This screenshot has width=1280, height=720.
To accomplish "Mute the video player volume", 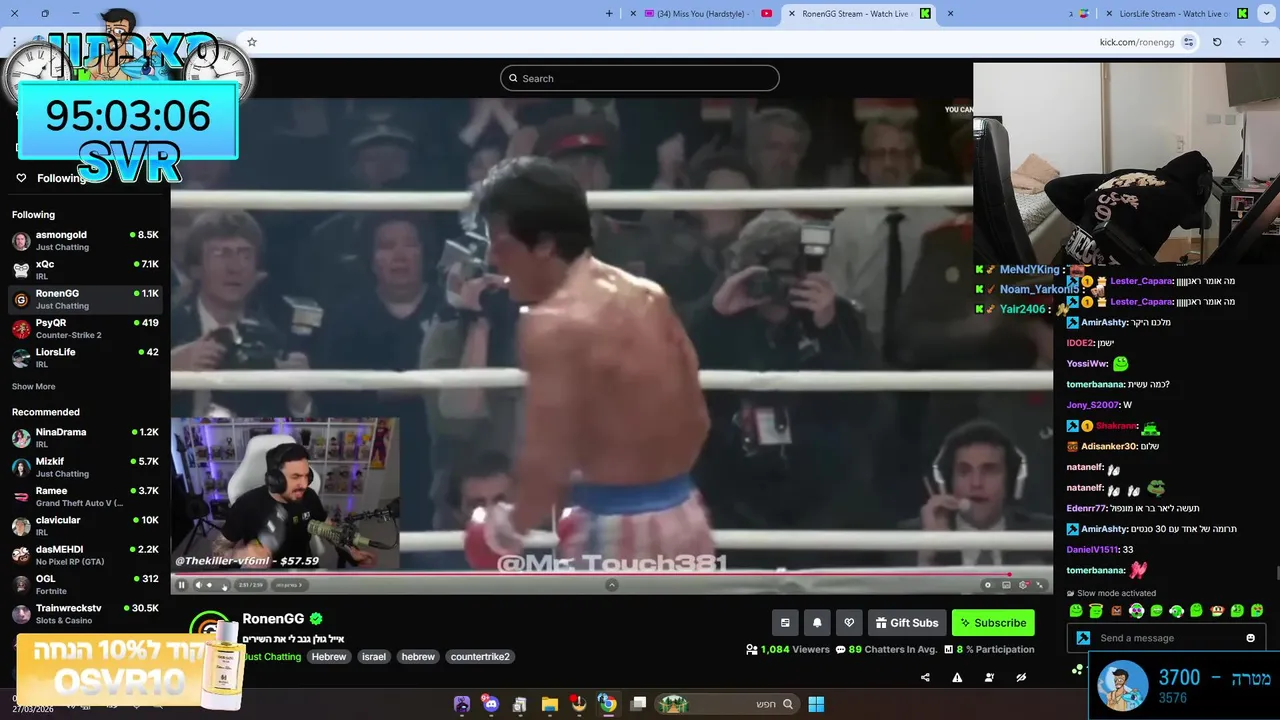I will click(197, 585).
